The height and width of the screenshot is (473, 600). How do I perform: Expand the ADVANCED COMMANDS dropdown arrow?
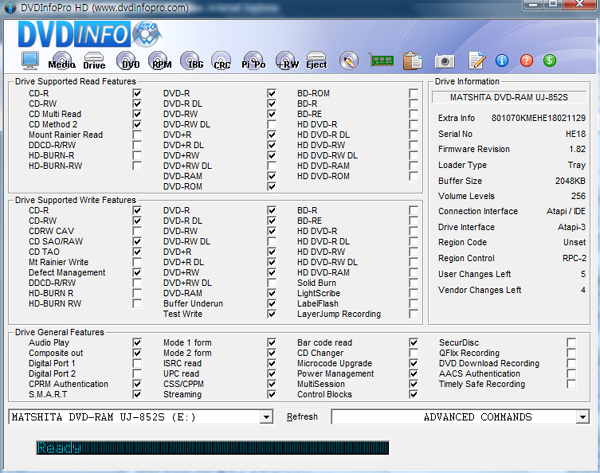click(582, 417)
